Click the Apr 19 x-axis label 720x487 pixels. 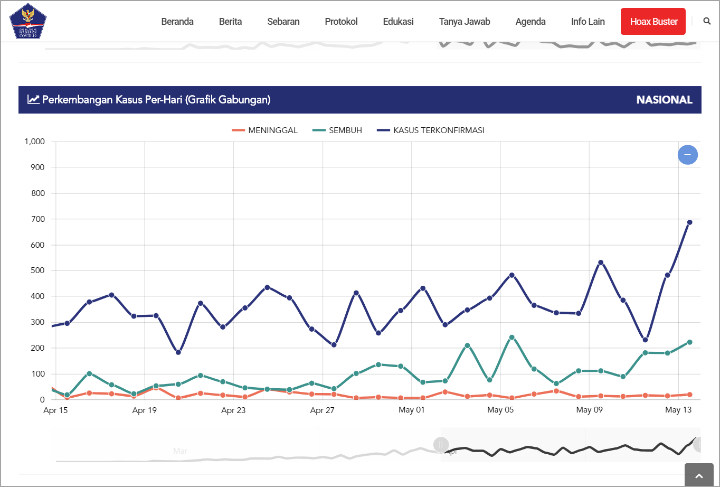144,410
